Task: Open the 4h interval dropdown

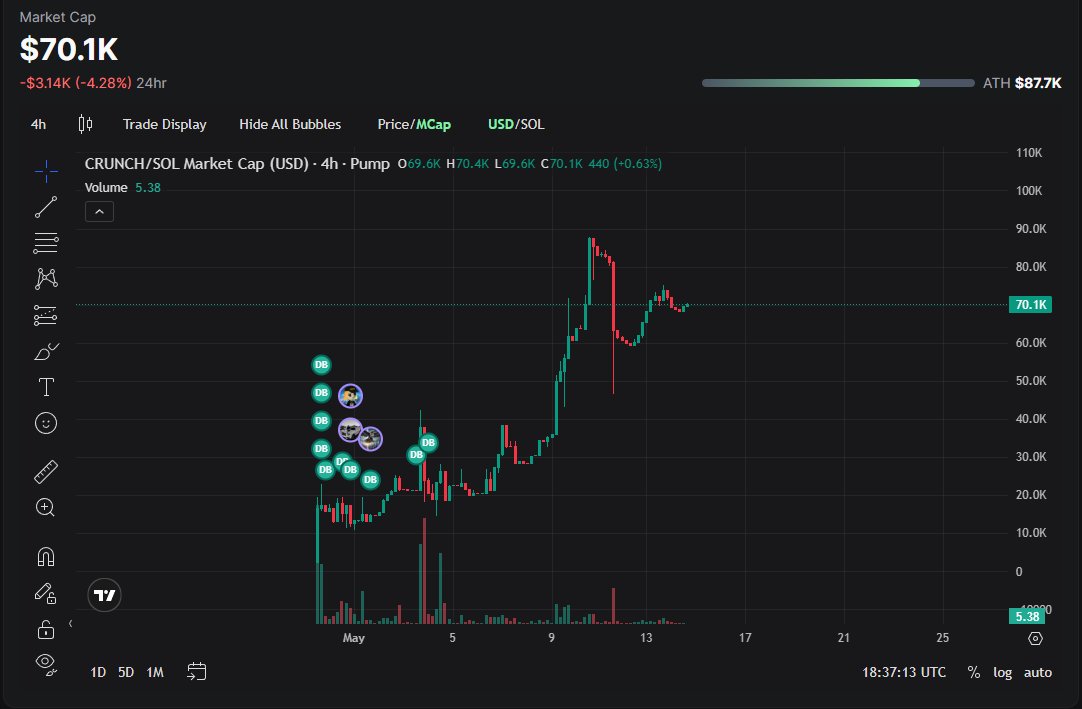Action: [x=39, y=124]
